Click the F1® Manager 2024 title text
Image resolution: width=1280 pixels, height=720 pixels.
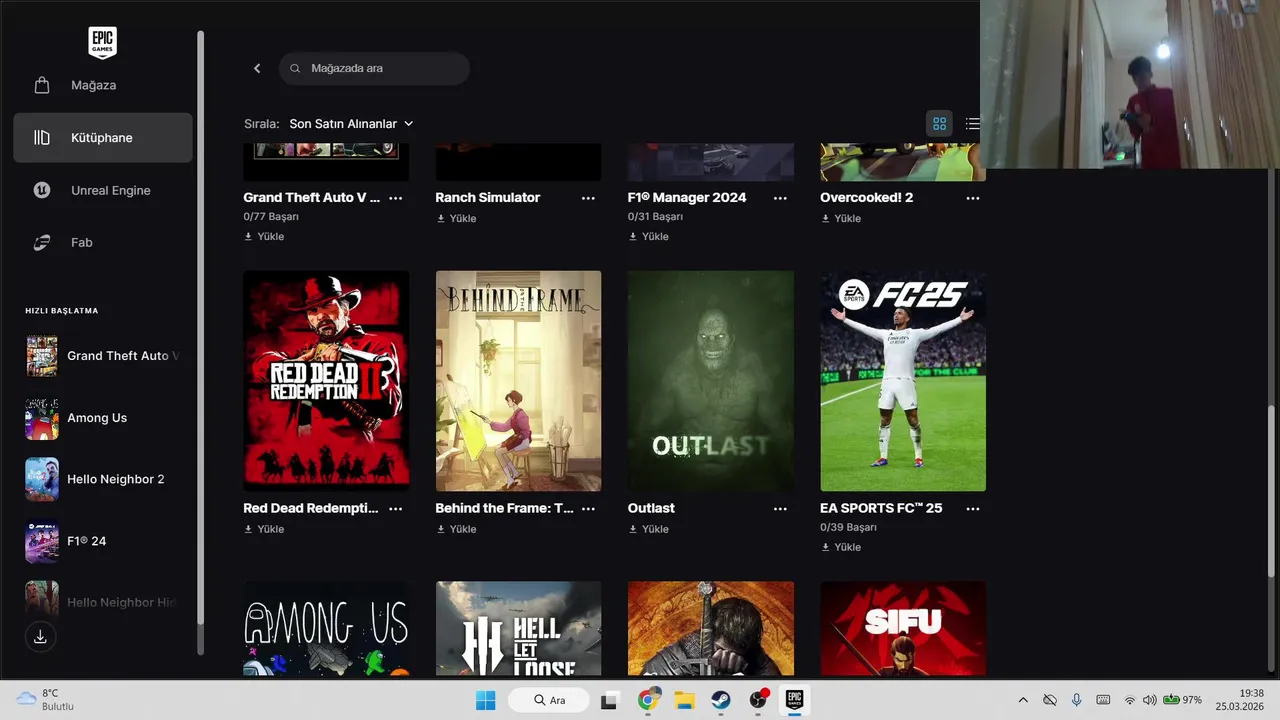[x=687, y=198]
